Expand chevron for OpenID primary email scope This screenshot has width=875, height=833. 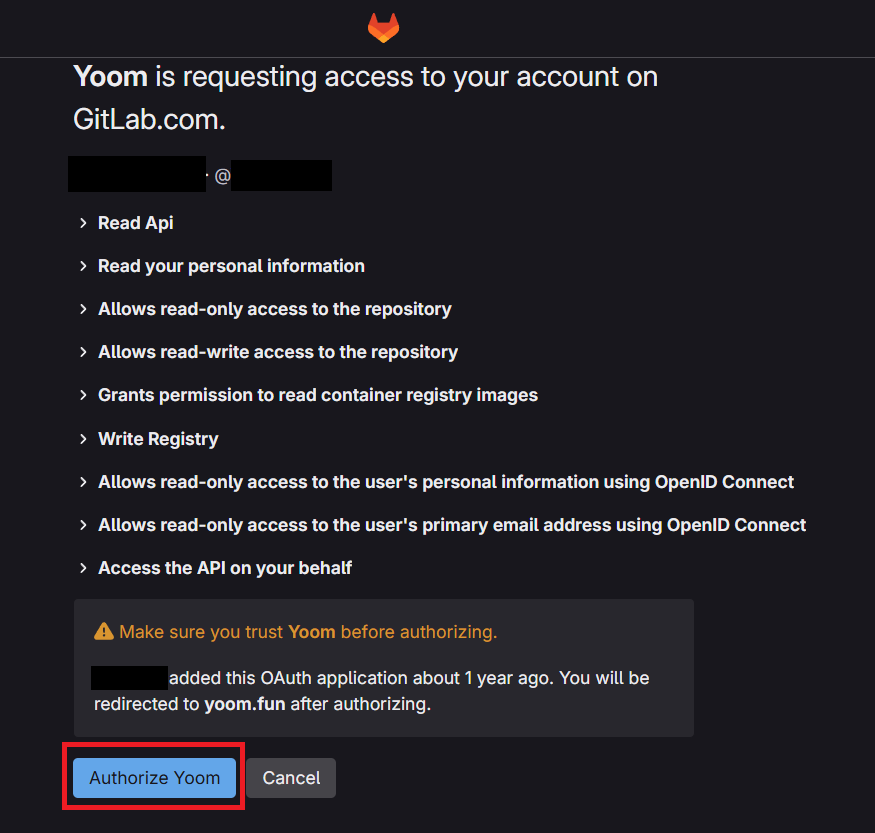click(84, 525)
